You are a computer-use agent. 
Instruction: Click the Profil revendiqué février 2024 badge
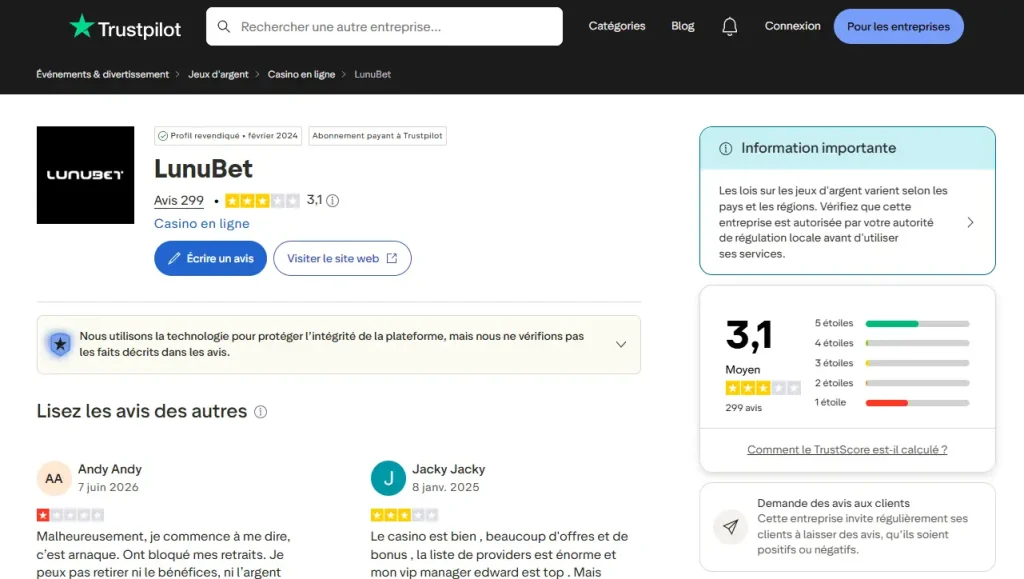pos(228,136)
